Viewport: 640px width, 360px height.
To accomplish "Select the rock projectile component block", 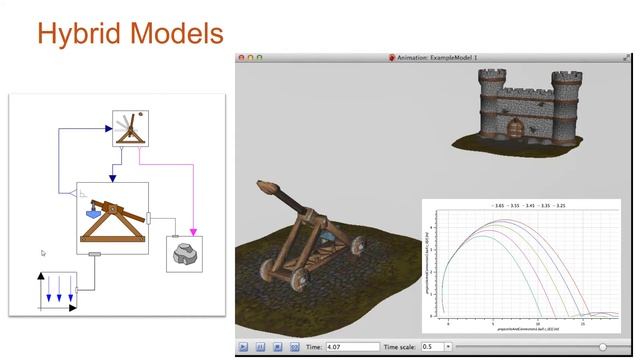I will [184, 254].
